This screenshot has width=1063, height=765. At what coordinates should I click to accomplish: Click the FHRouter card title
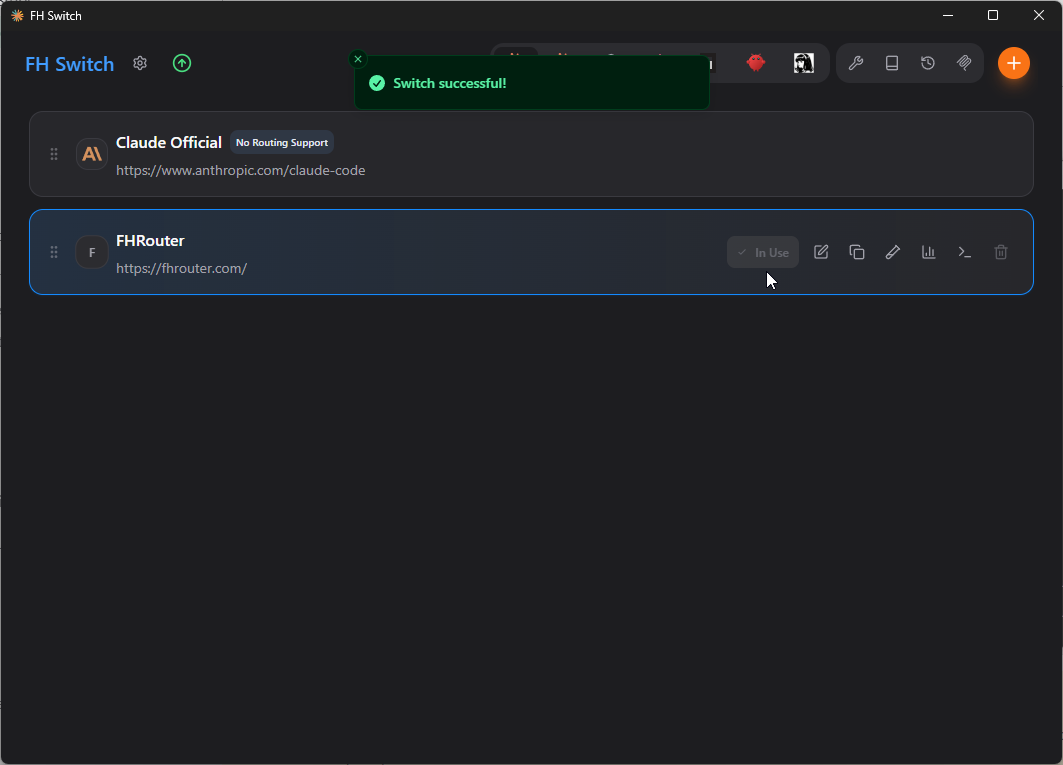click(150, 241)
